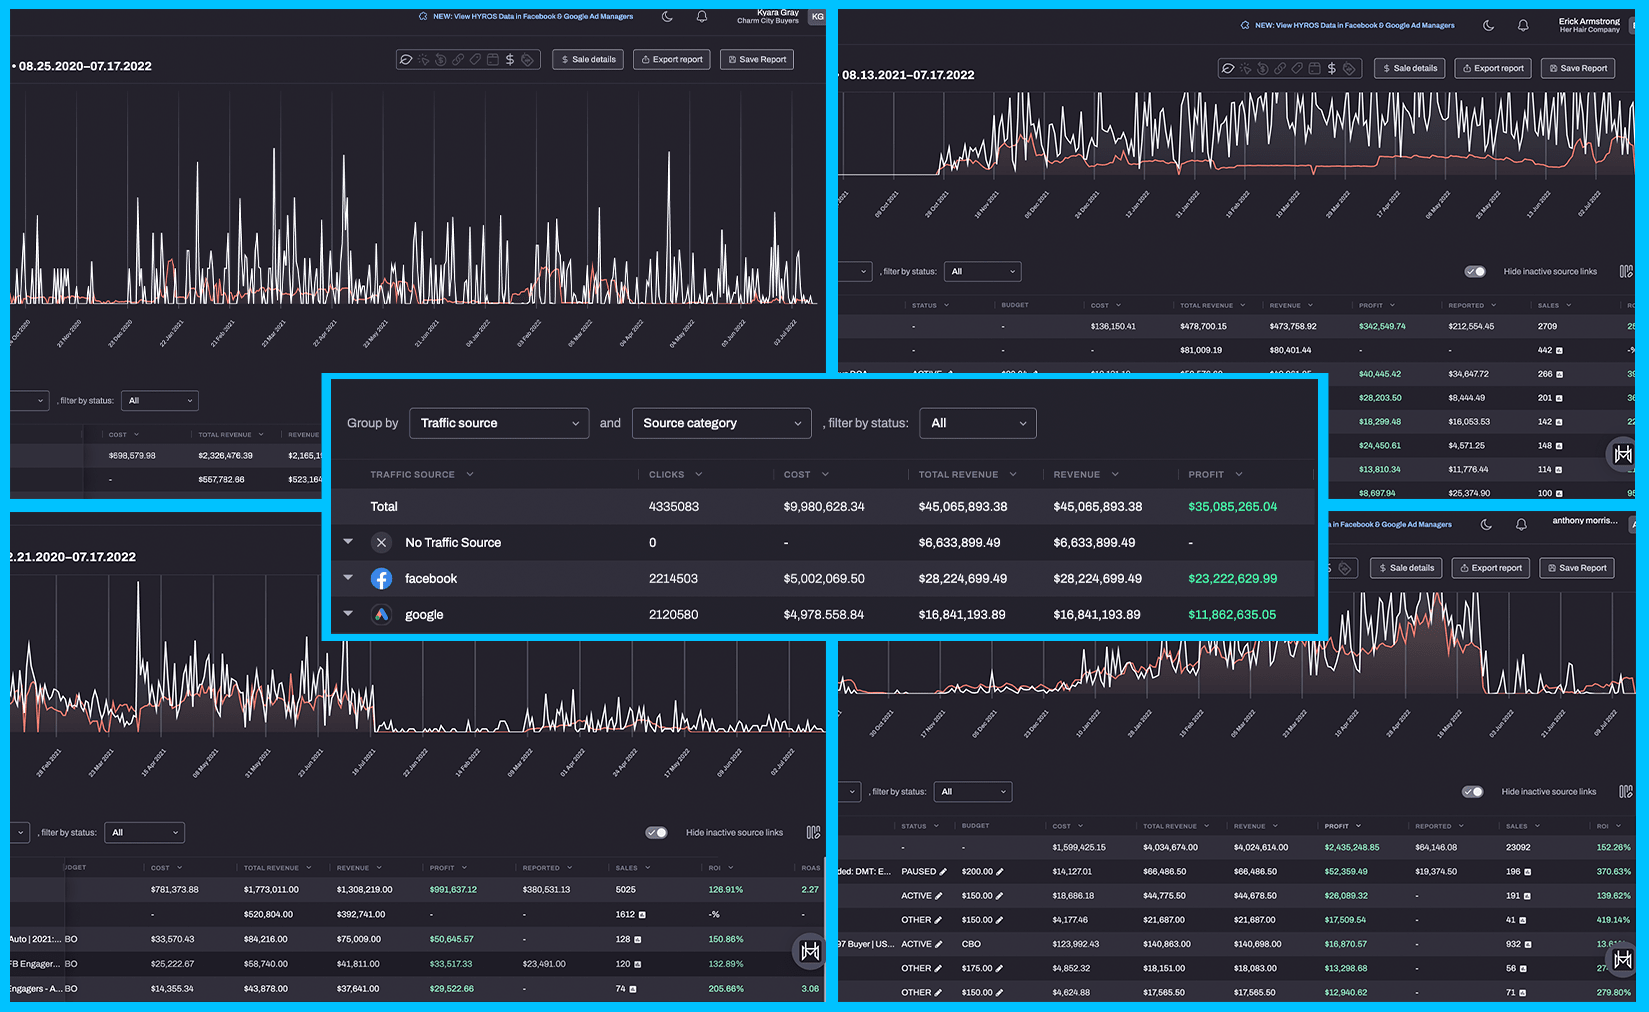Click the Facebook logo in traffic source table
1649x1012 pixels.
pos(381,579)
